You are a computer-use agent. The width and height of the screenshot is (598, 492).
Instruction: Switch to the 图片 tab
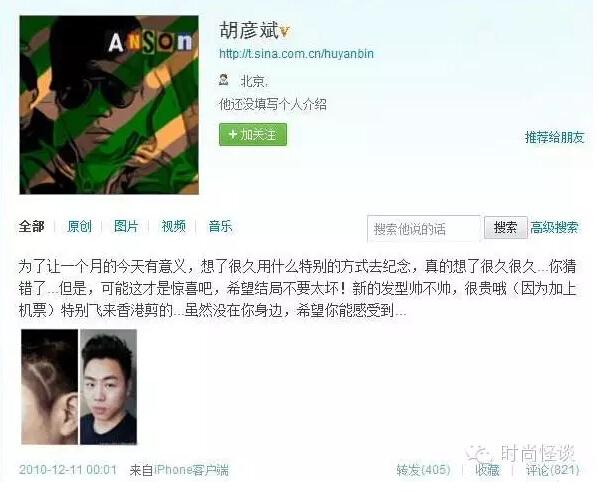(126, 226)
